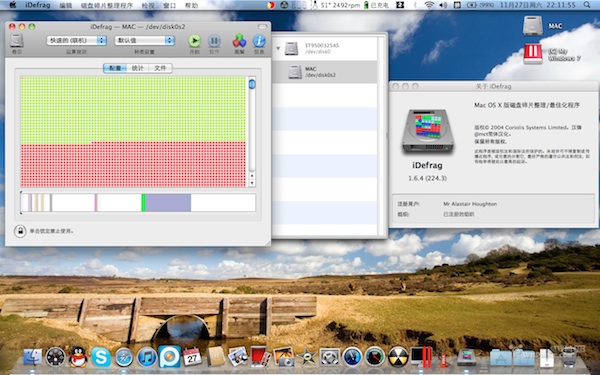
Task: Select the volume icon in the iDefrag toolbar
Action: (x=17, y=41)
